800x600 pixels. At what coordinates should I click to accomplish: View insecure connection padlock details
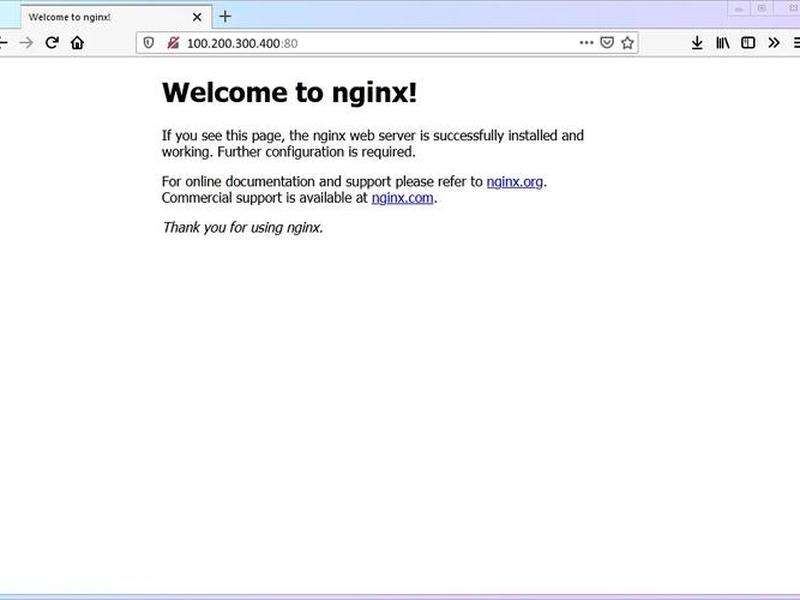pyautogui.click(x=173, y=43)
